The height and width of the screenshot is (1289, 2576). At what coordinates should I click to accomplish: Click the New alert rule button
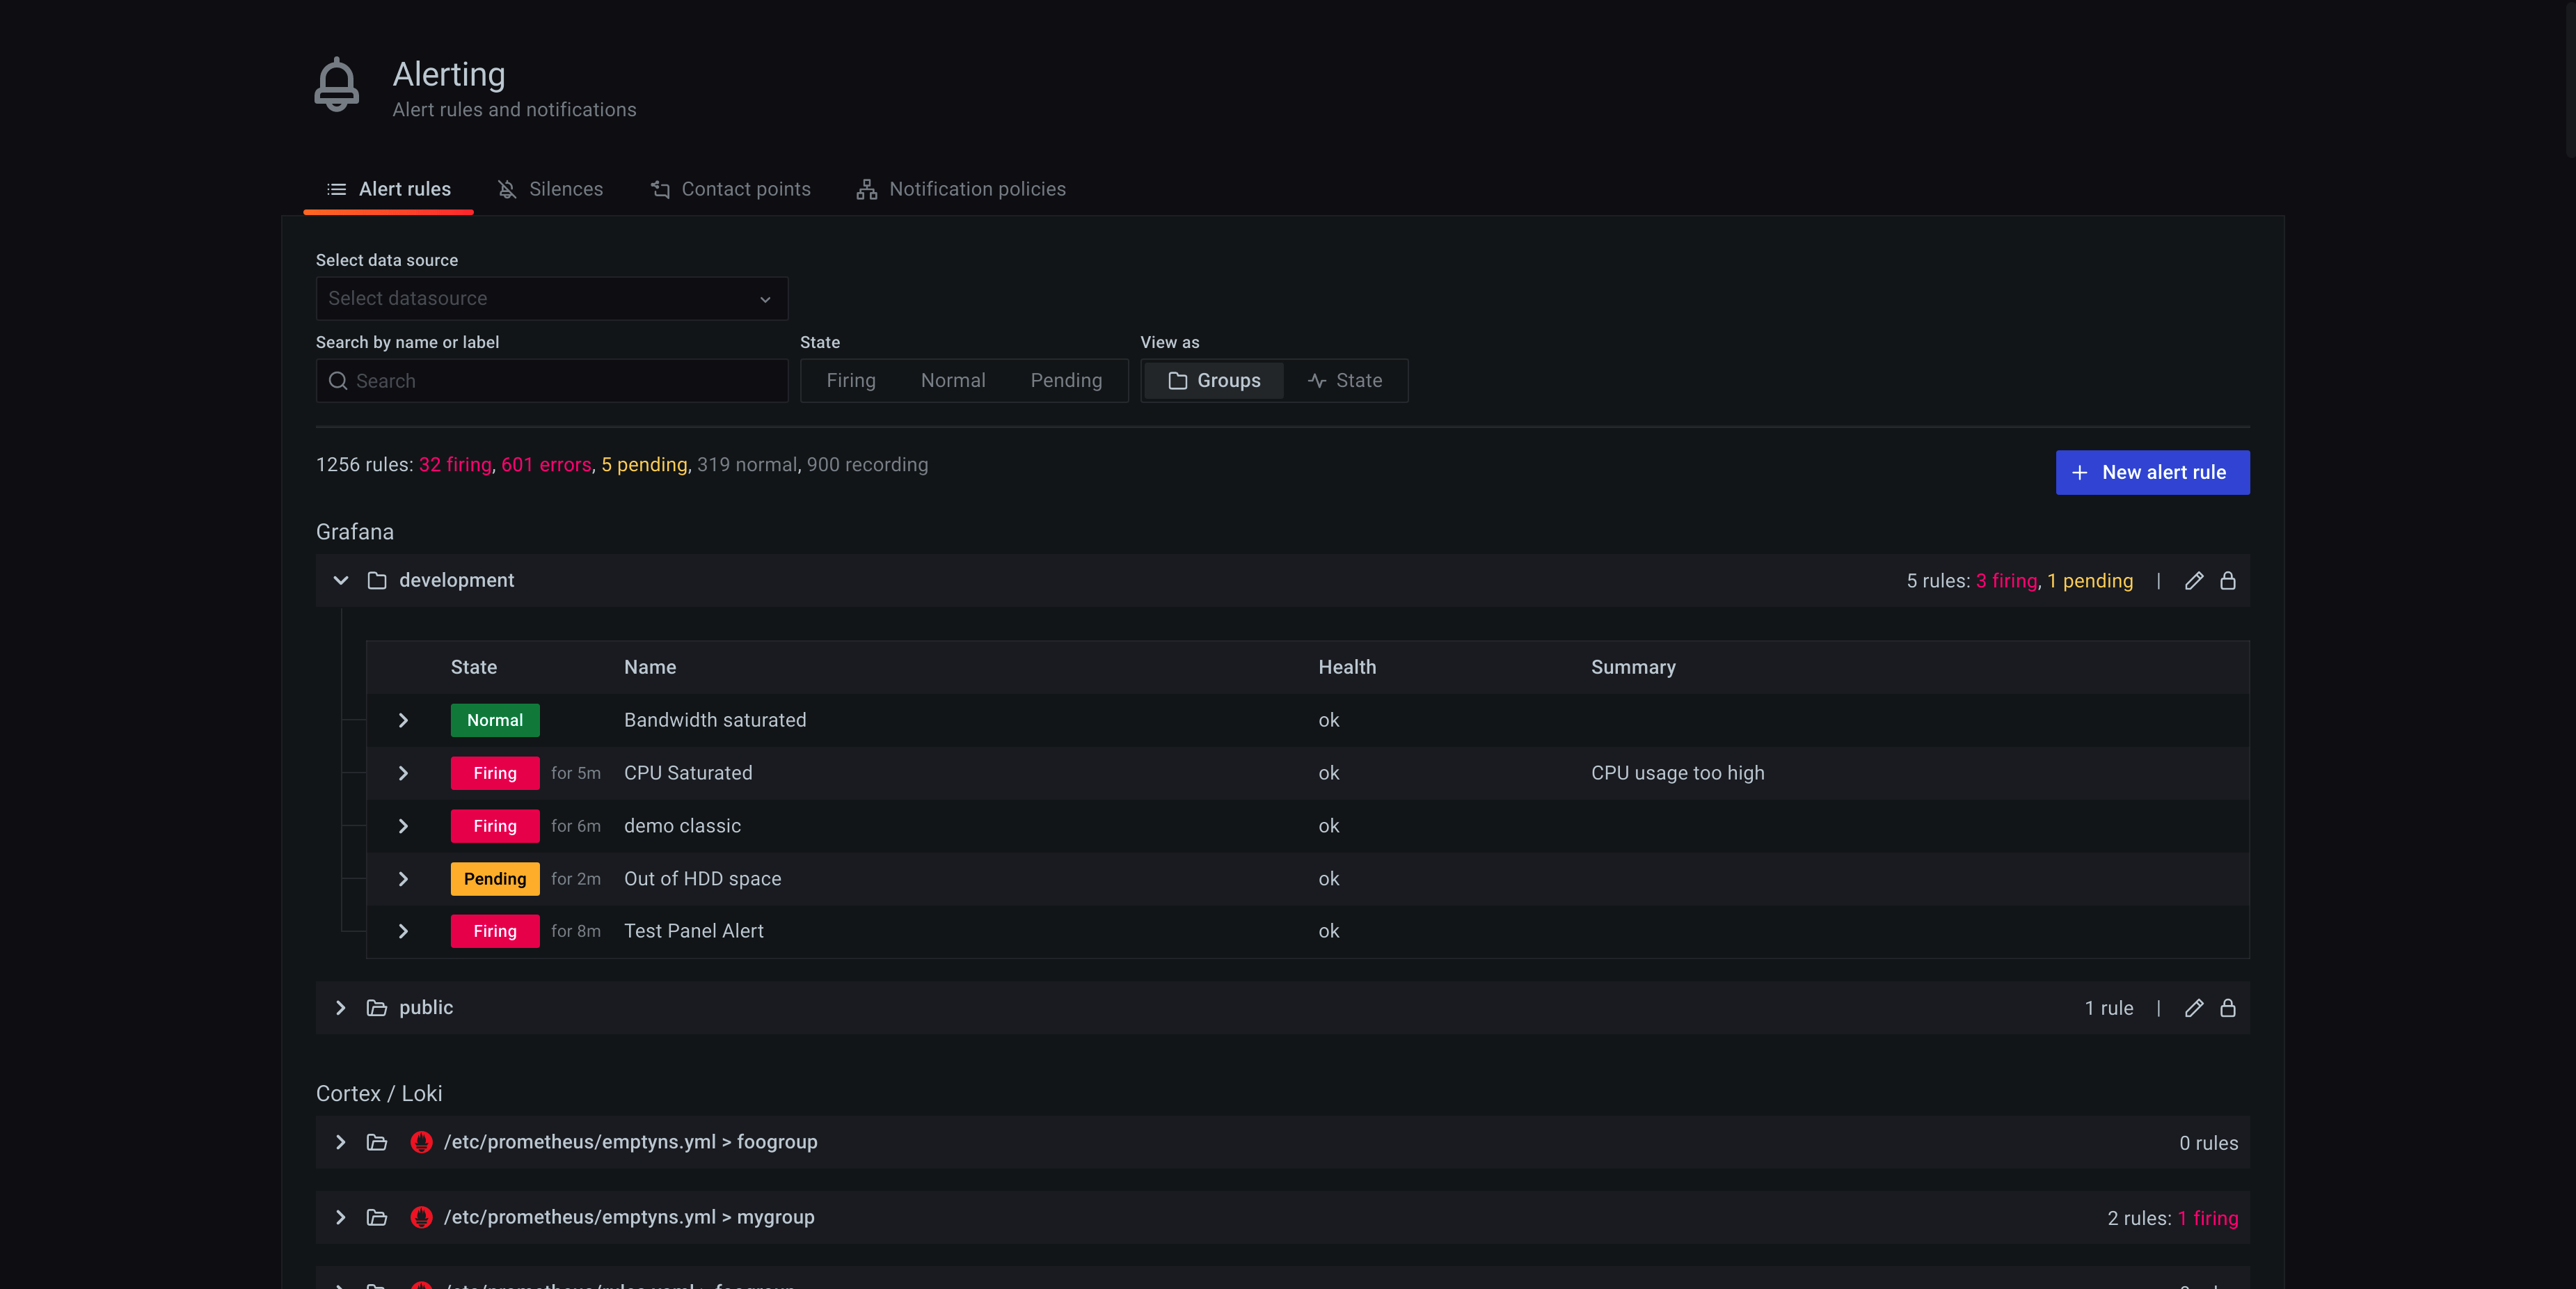click(x=2152, y=472)
